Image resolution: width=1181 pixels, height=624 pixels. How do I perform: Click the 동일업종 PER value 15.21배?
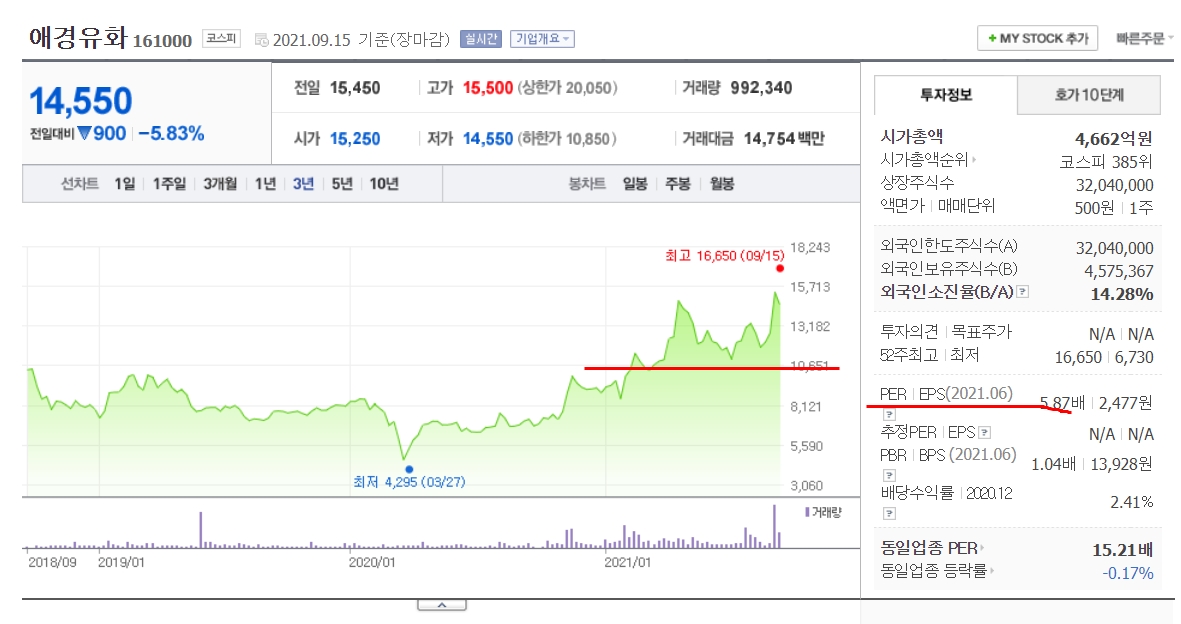tap(1122, 550)
